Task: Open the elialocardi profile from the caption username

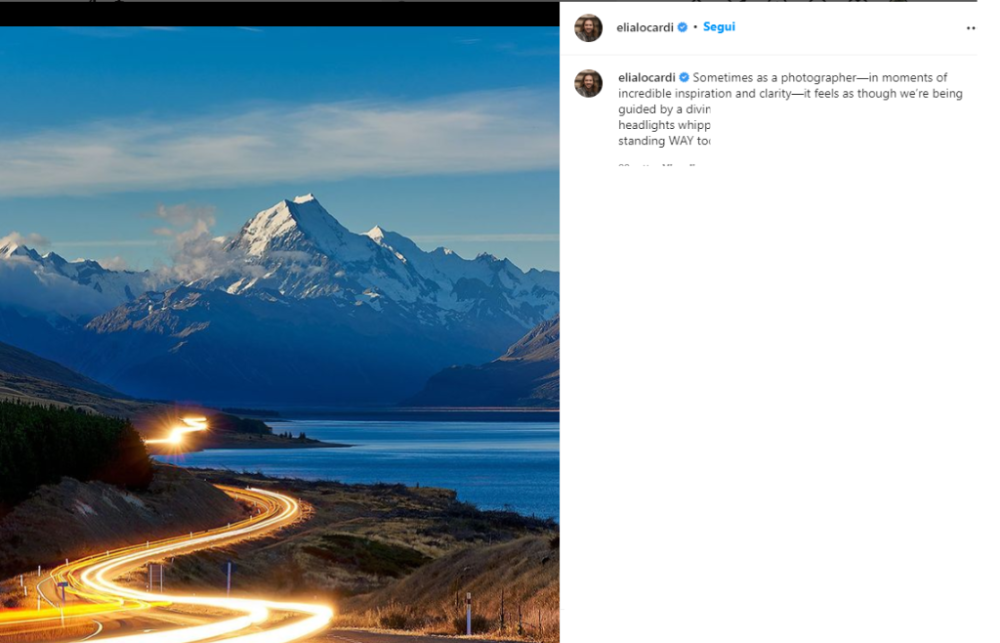Action: click(646, 77)
